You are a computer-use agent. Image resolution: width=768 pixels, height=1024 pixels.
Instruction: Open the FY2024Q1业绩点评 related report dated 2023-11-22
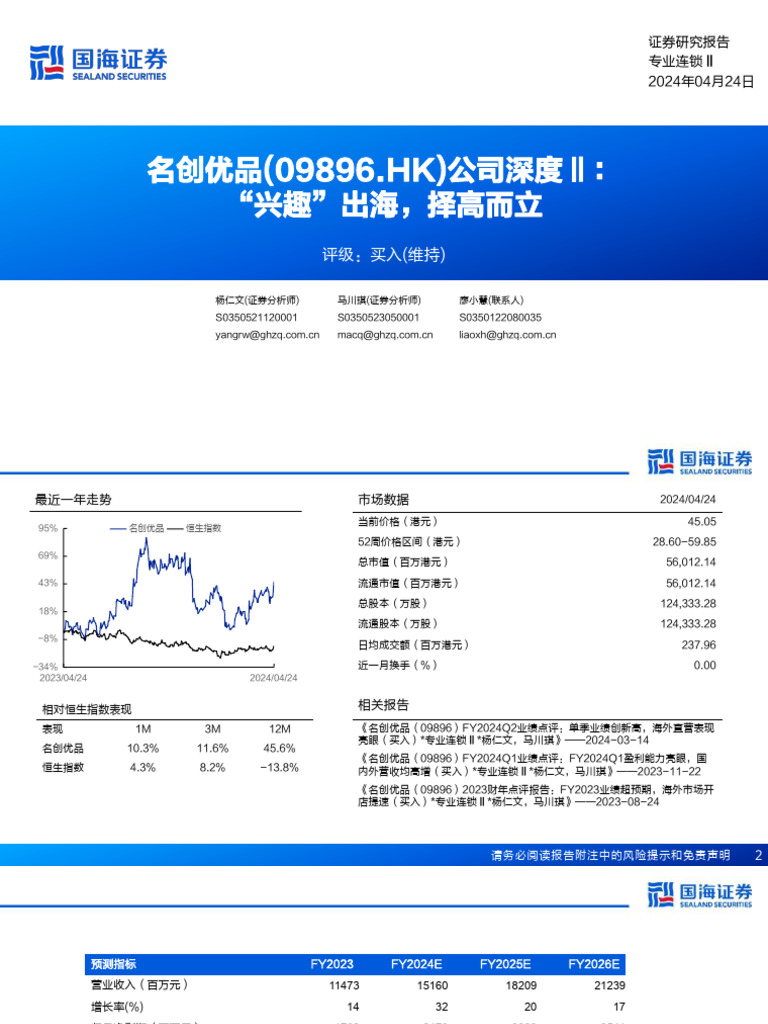point(532,765)
